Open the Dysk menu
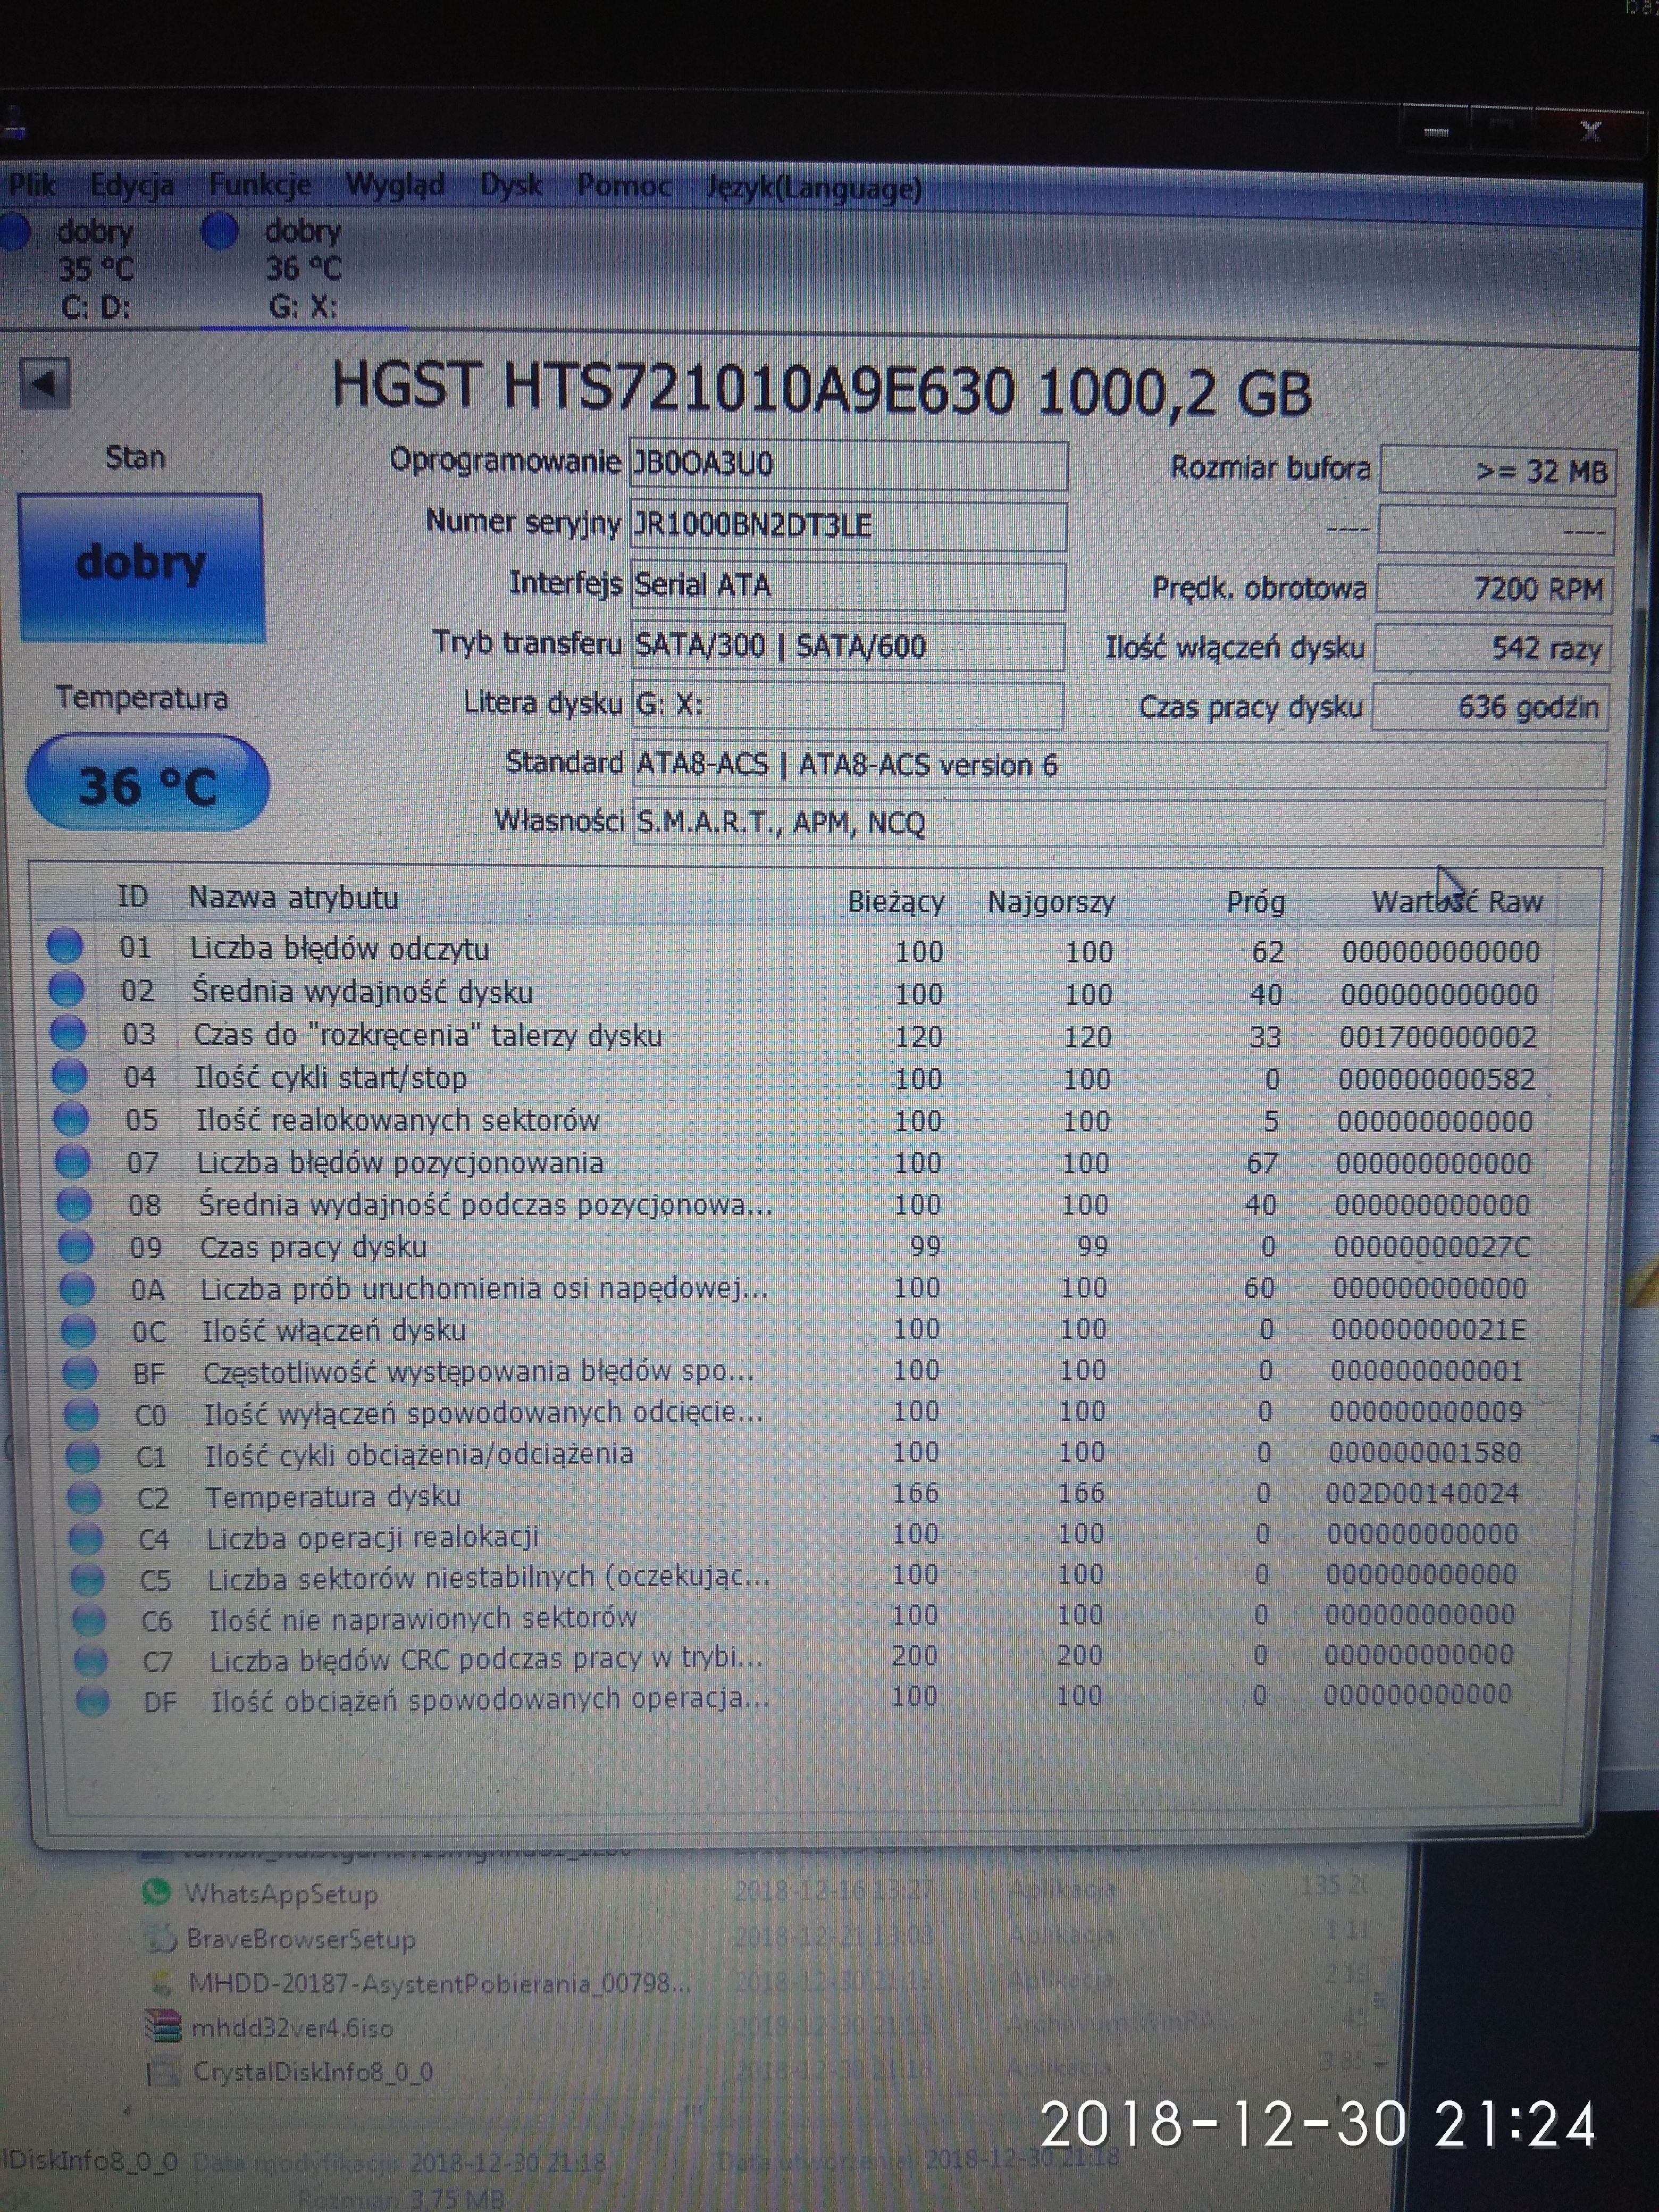The width and height of the screenshot is (1659, 2212). coord(510,186)
